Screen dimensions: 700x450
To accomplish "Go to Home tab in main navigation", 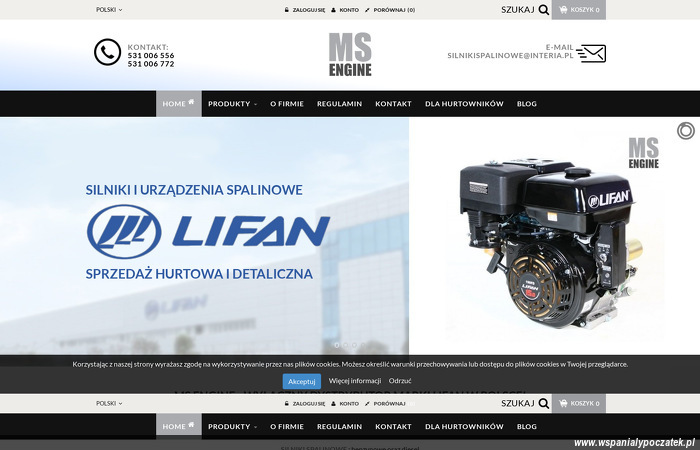I will tap(179, 104).
